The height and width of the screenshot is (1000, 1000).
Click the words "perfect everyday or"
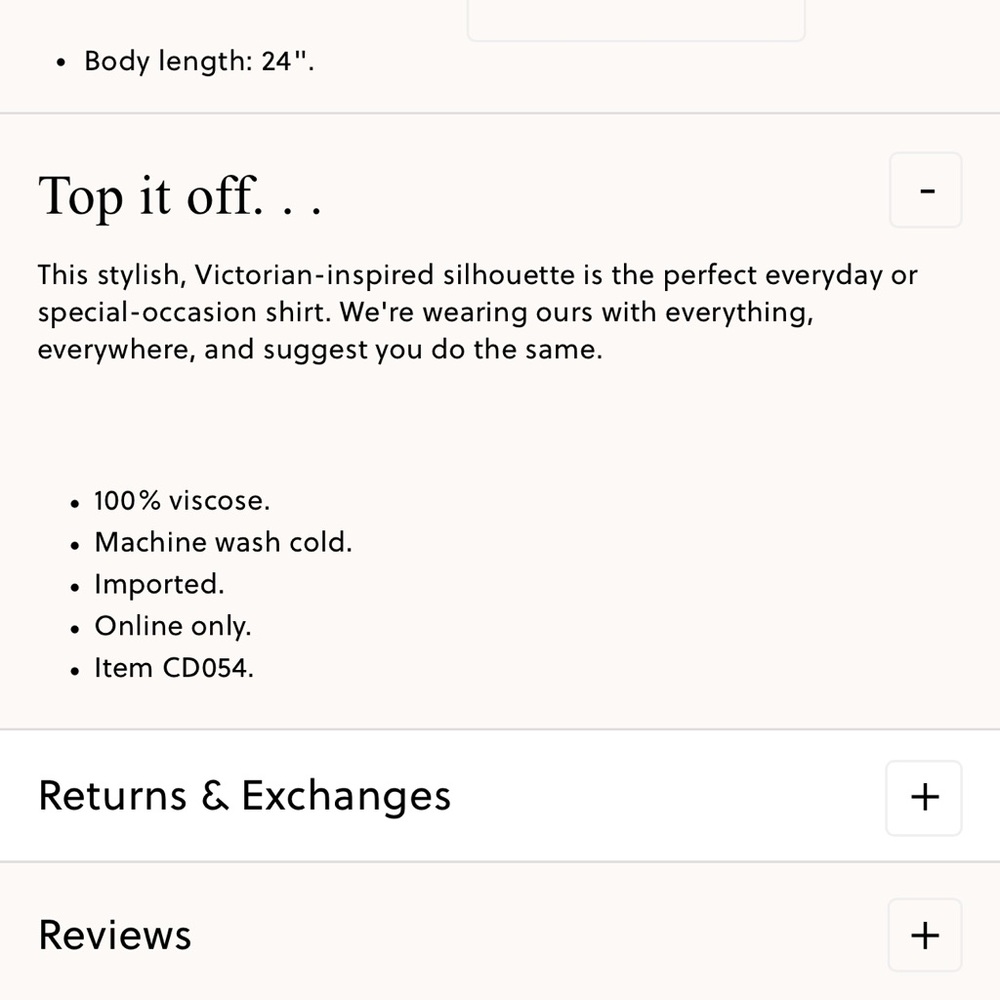click(x=790, y=276)
